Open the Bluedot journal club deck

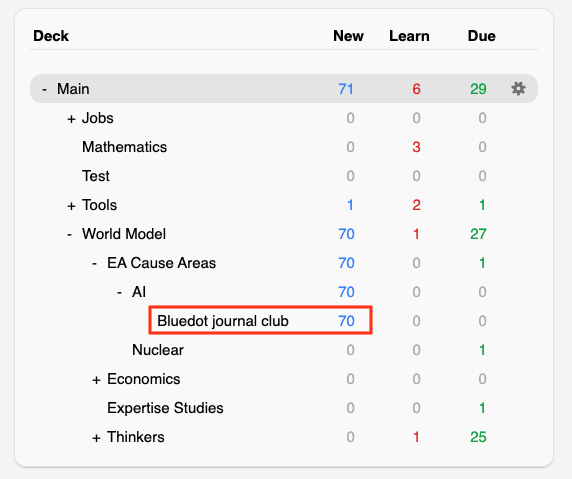click(x=223, y=321)
